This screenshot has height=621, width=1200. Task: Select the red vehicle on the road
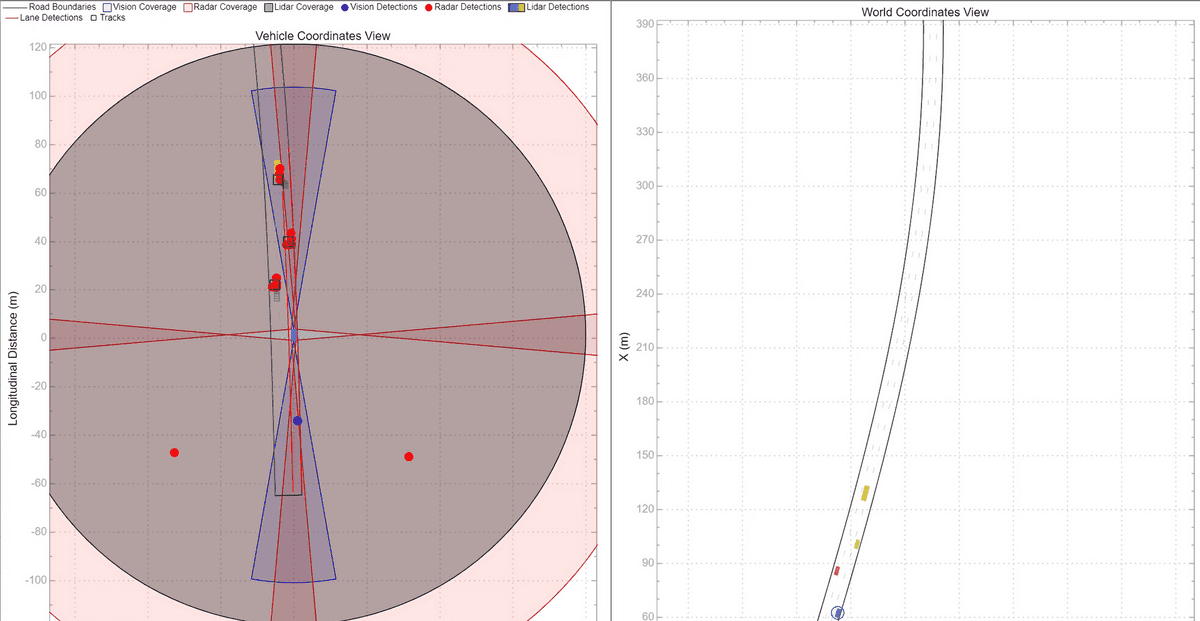(837, 571)
